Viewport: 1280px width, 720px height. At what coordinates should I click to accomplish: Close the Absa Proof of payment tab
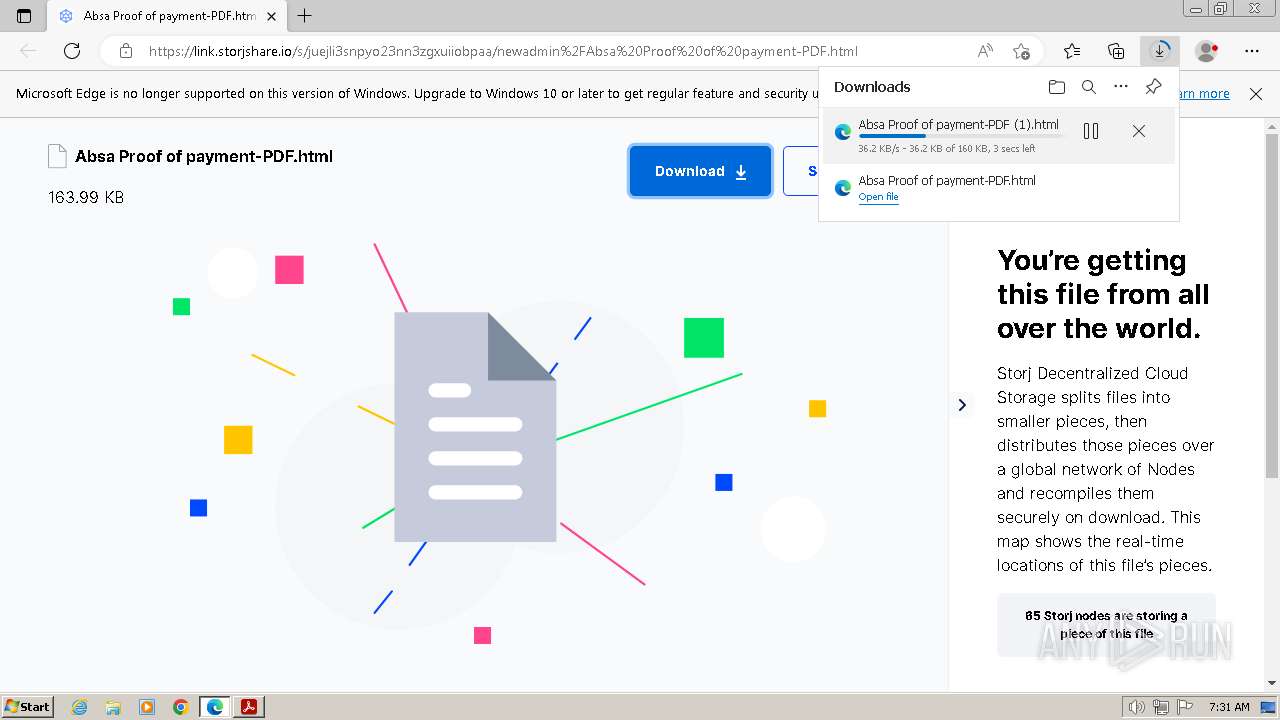click(x=272, y=16)
